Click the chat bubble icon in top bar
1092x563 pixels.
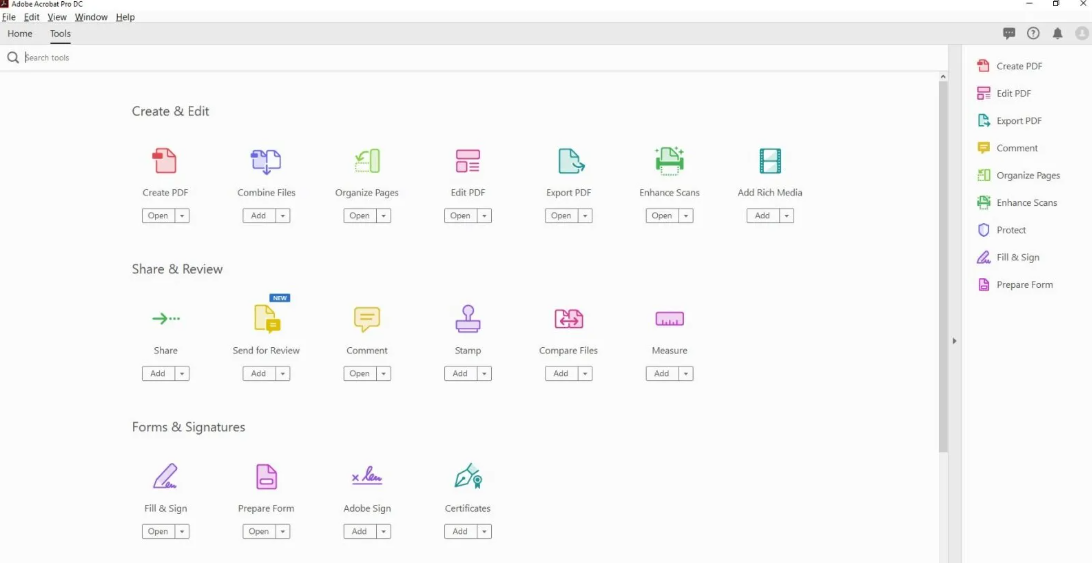[1008, 33]
